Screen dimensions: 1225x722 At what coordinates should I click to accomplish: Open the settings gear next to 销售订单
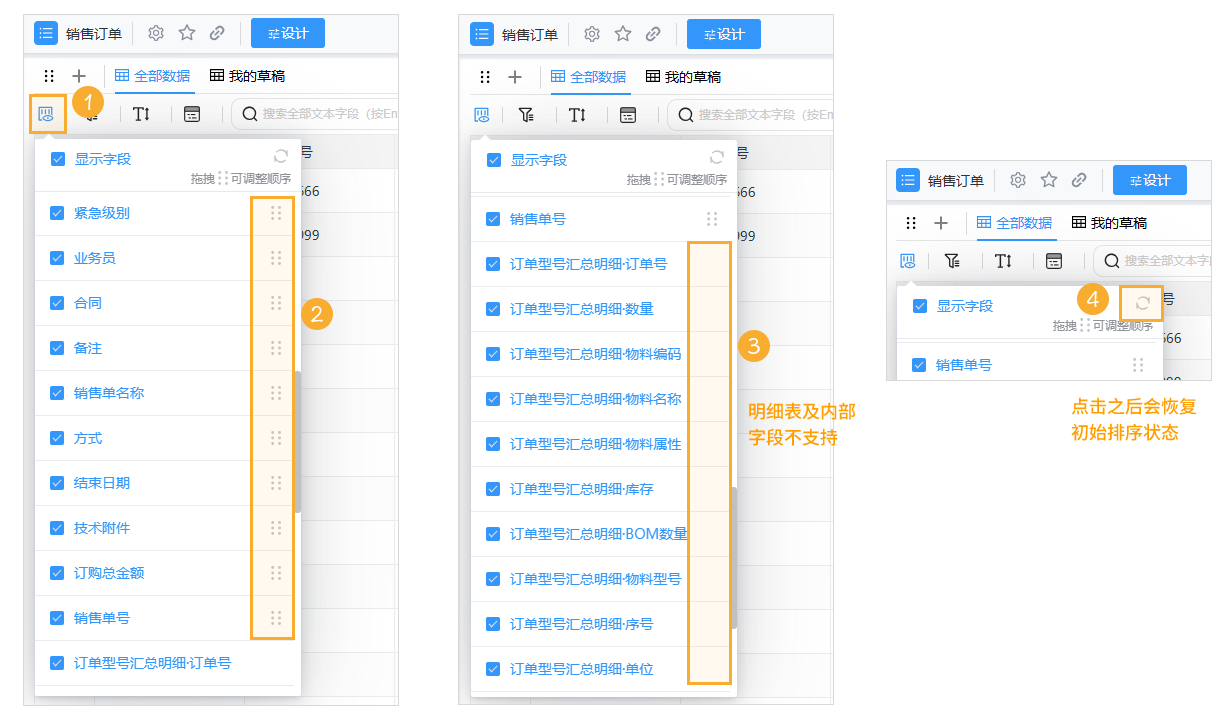pyautogui.click(x=156, y=32)
